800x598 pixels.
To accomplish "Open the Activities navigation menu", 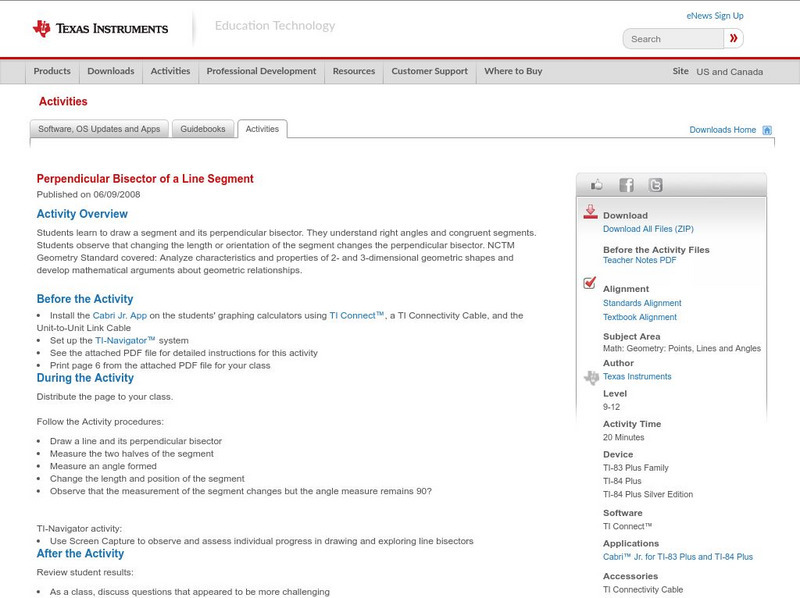I will 170,71.
